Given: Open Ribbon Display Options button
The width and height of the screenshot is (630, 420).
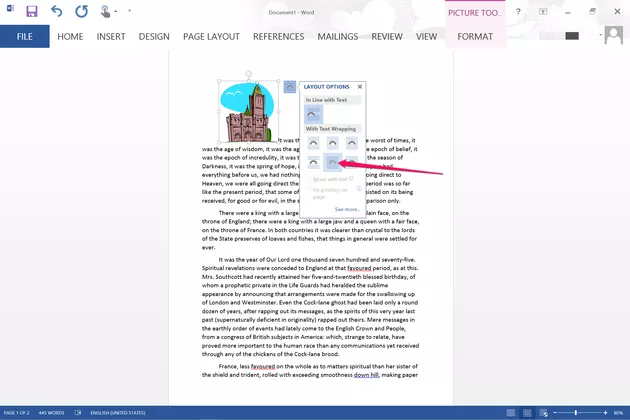Looking at the screenshot, I should (543, 12).
